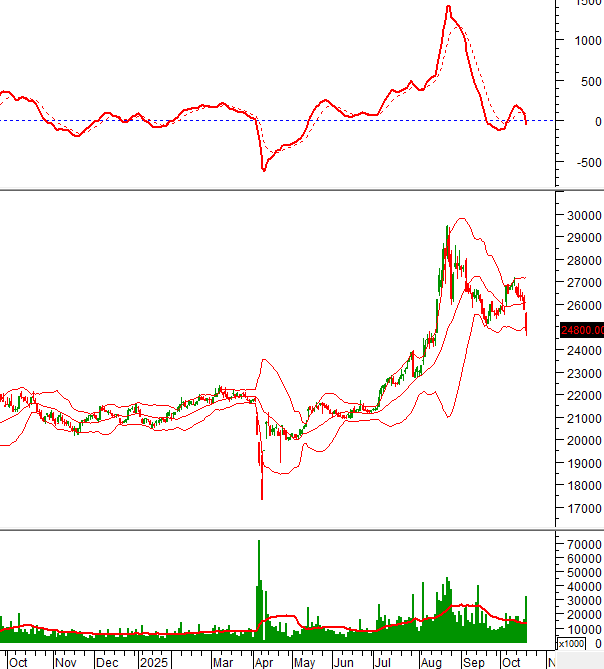Image resolution: width=604 pixels, height=669 pixels.
Task: Click the 2025 year marker on axis
Action: tap(155, 662)
